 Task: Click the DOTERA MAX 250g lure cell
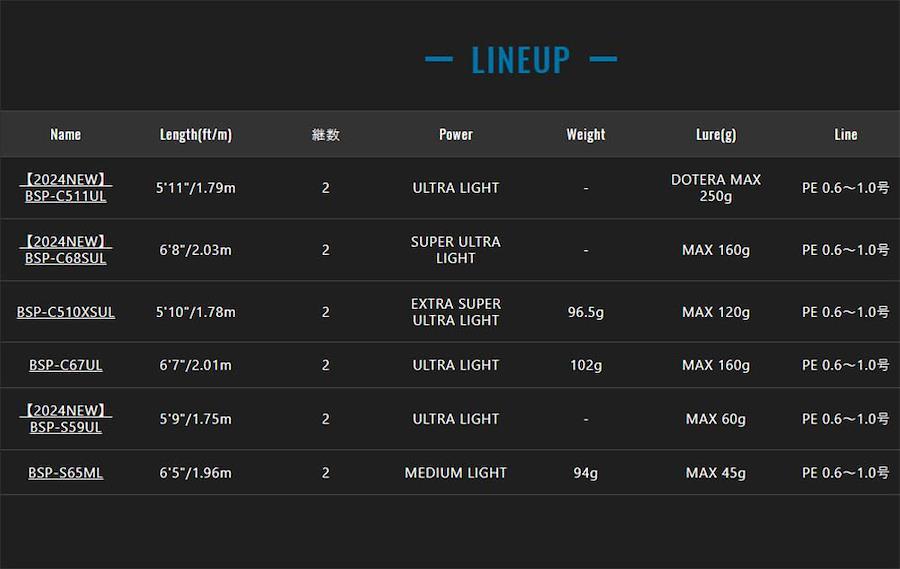(x=715, y=188)
